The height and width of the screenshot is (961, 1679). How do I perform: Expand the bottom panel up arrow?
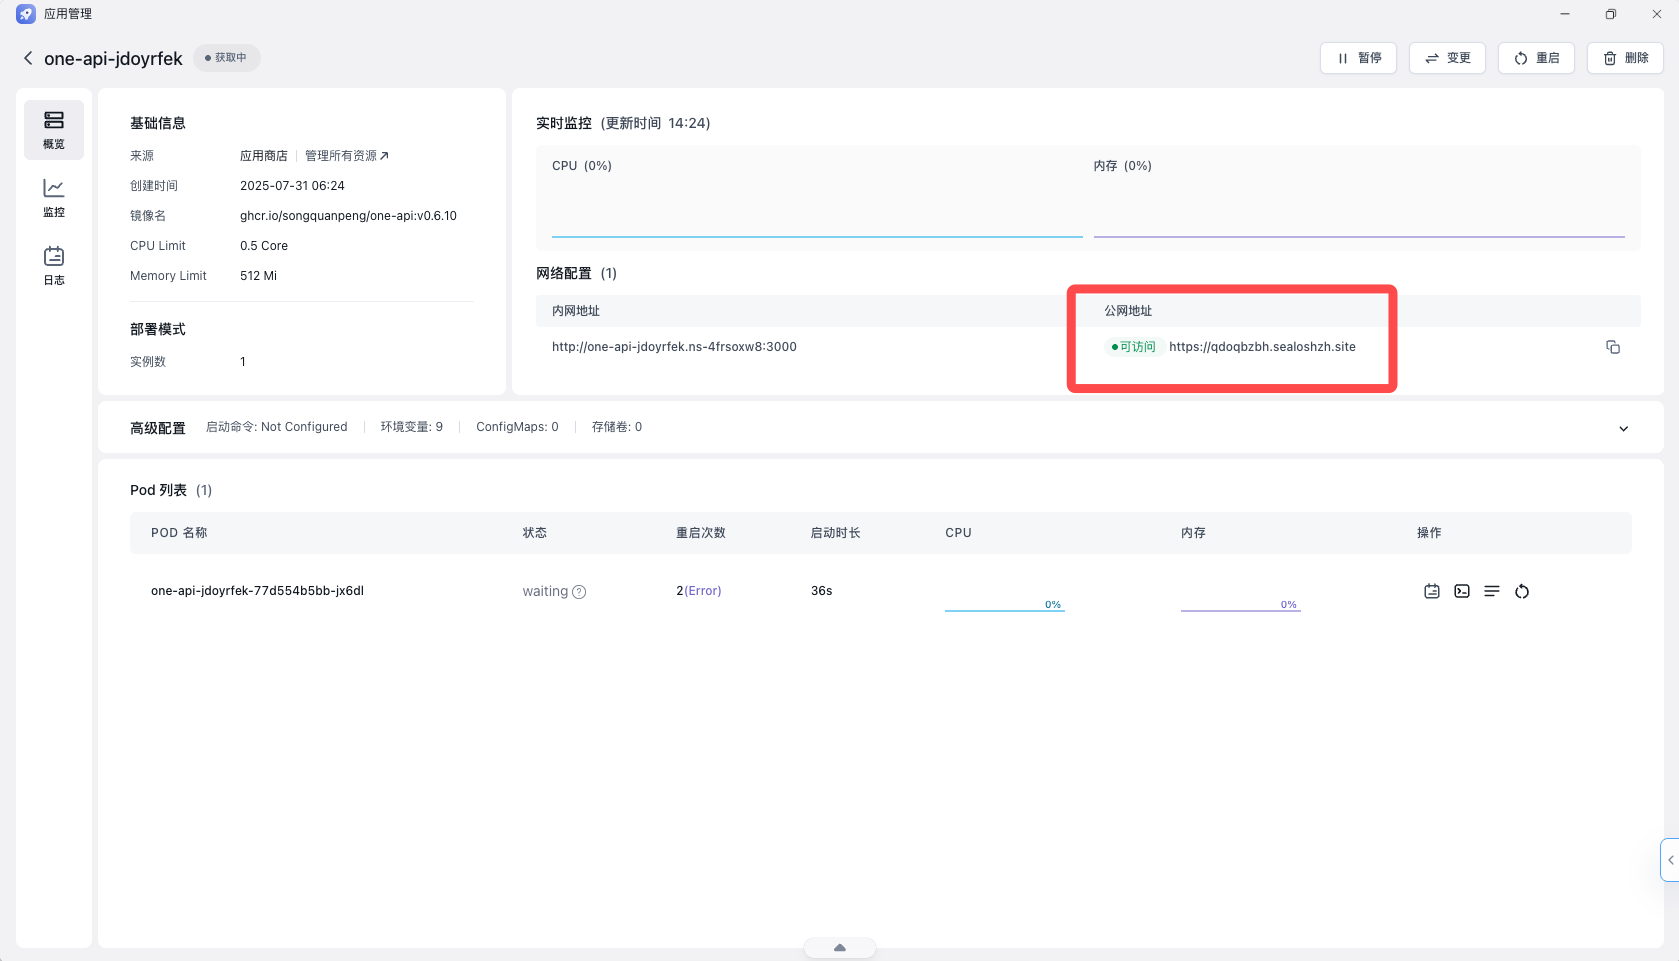click(840, 947)
